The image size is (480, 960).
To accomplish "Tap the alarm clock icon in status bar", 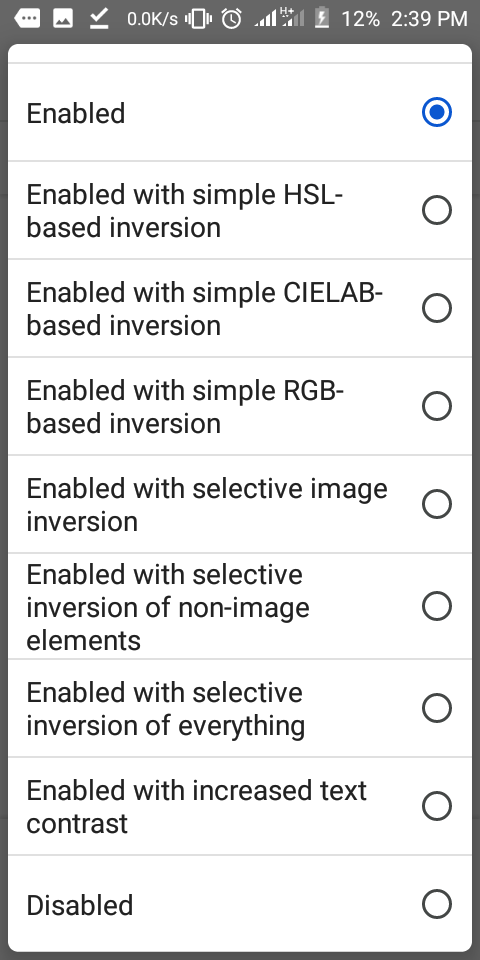I will (x=231, y=19).
